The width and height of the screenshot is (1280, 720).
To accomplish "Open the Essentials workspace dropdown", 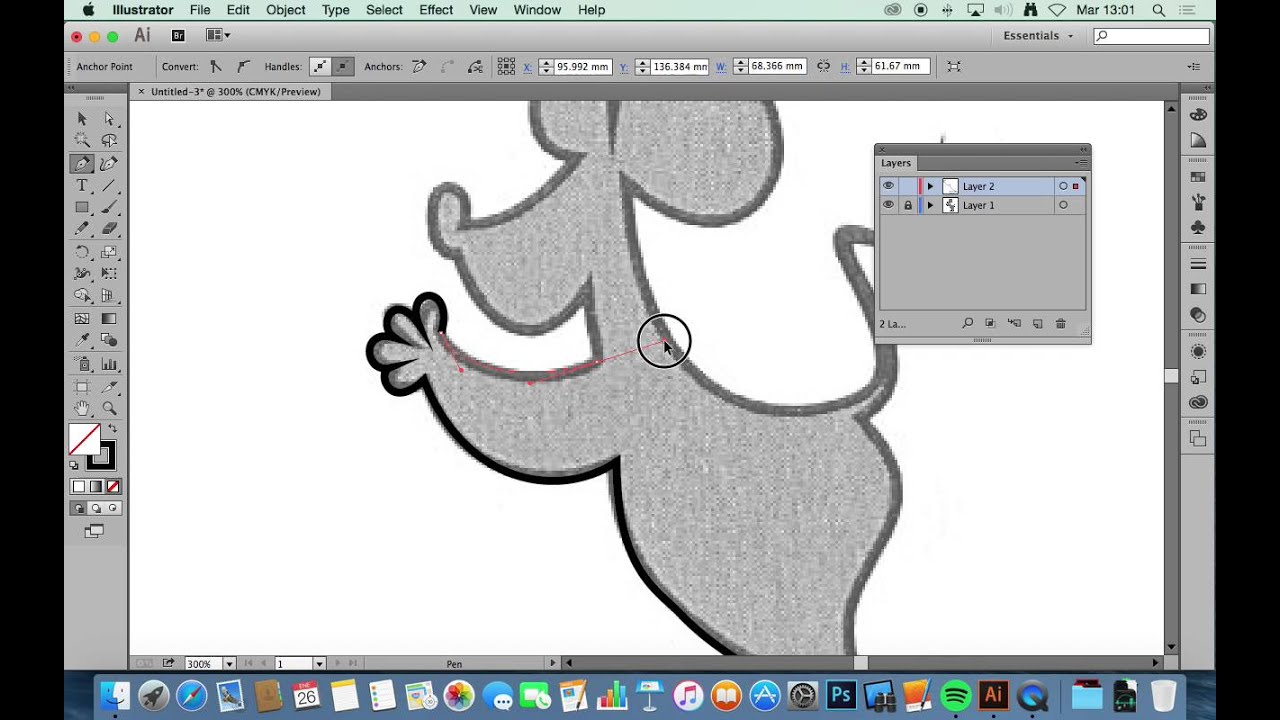I will [x=1038, y=36].
